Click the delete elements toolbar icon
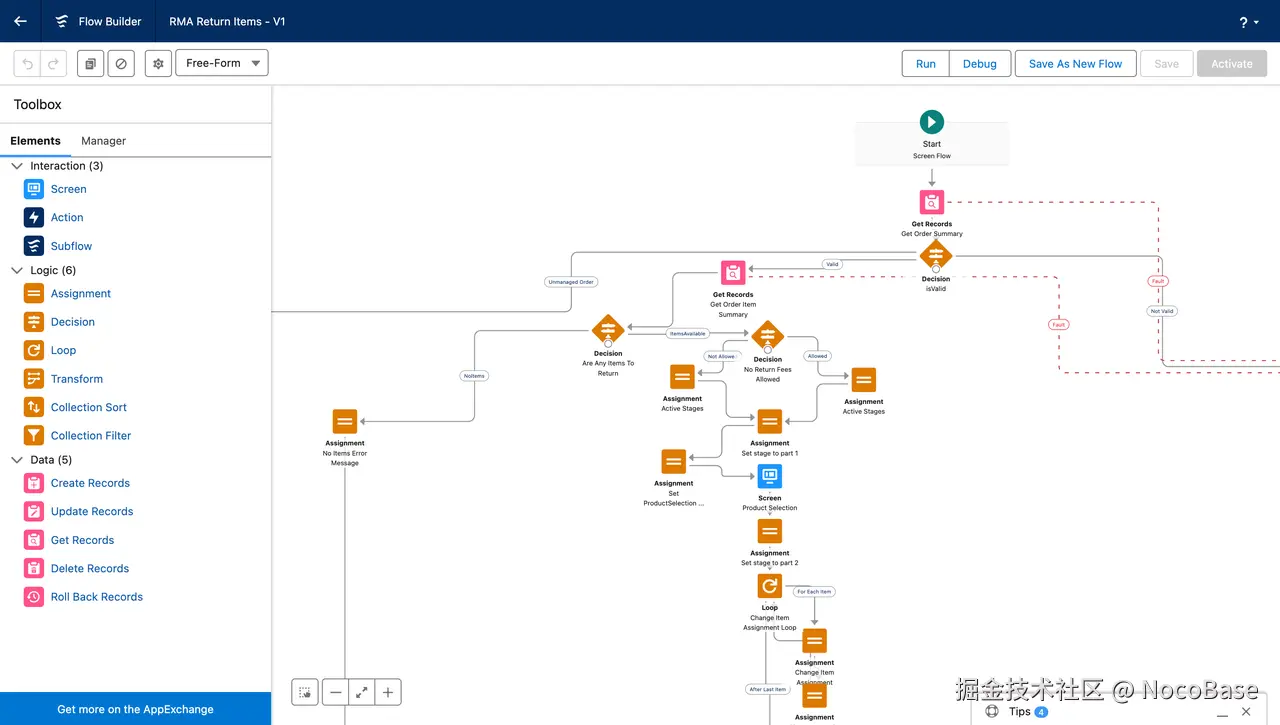This screenshot has height=725, width=1280. pos(122,63)
